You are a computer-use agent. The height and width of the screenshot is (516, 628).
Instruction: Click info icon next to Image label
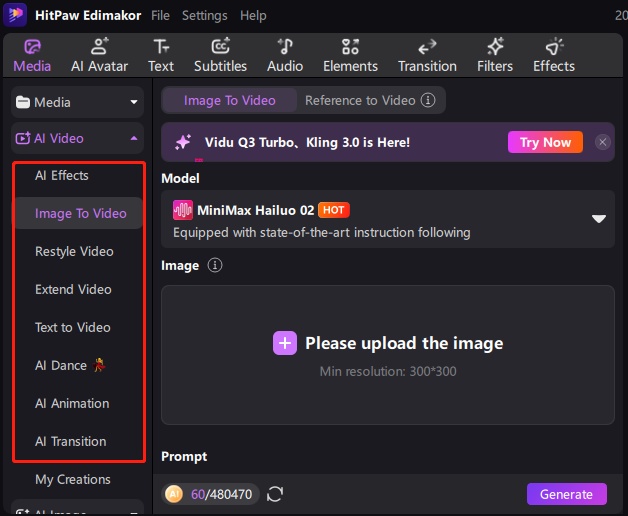(215, 265)
